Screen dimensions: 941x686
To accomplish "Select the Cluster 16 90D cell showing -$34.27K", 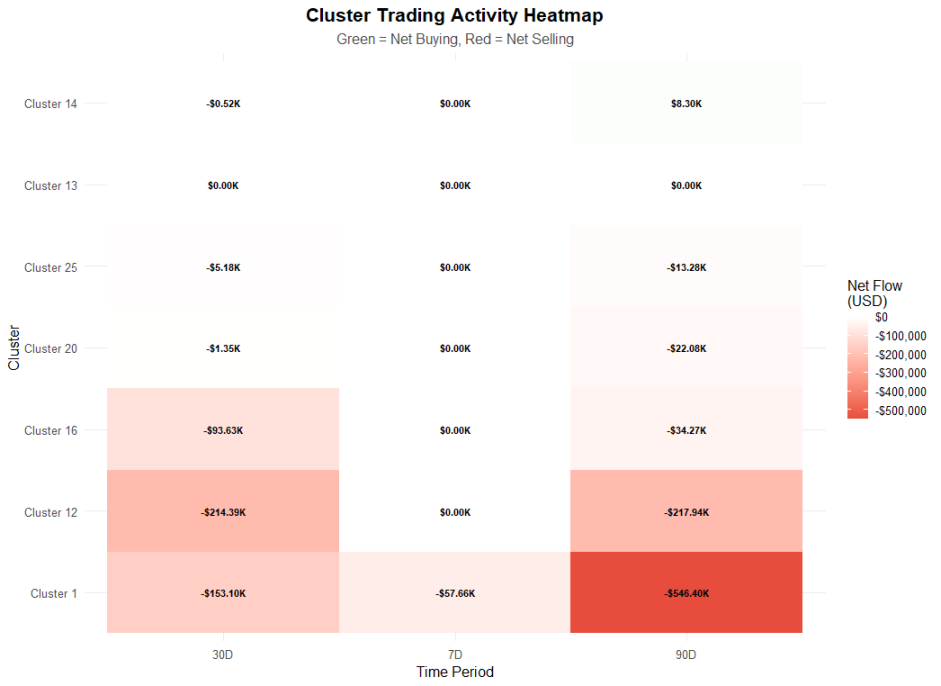I will click(x=686, y=430).
